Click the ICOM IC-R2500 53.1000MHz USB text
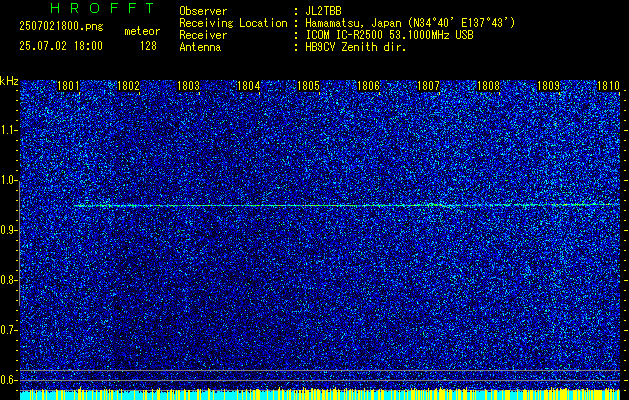 coord(389,35)
